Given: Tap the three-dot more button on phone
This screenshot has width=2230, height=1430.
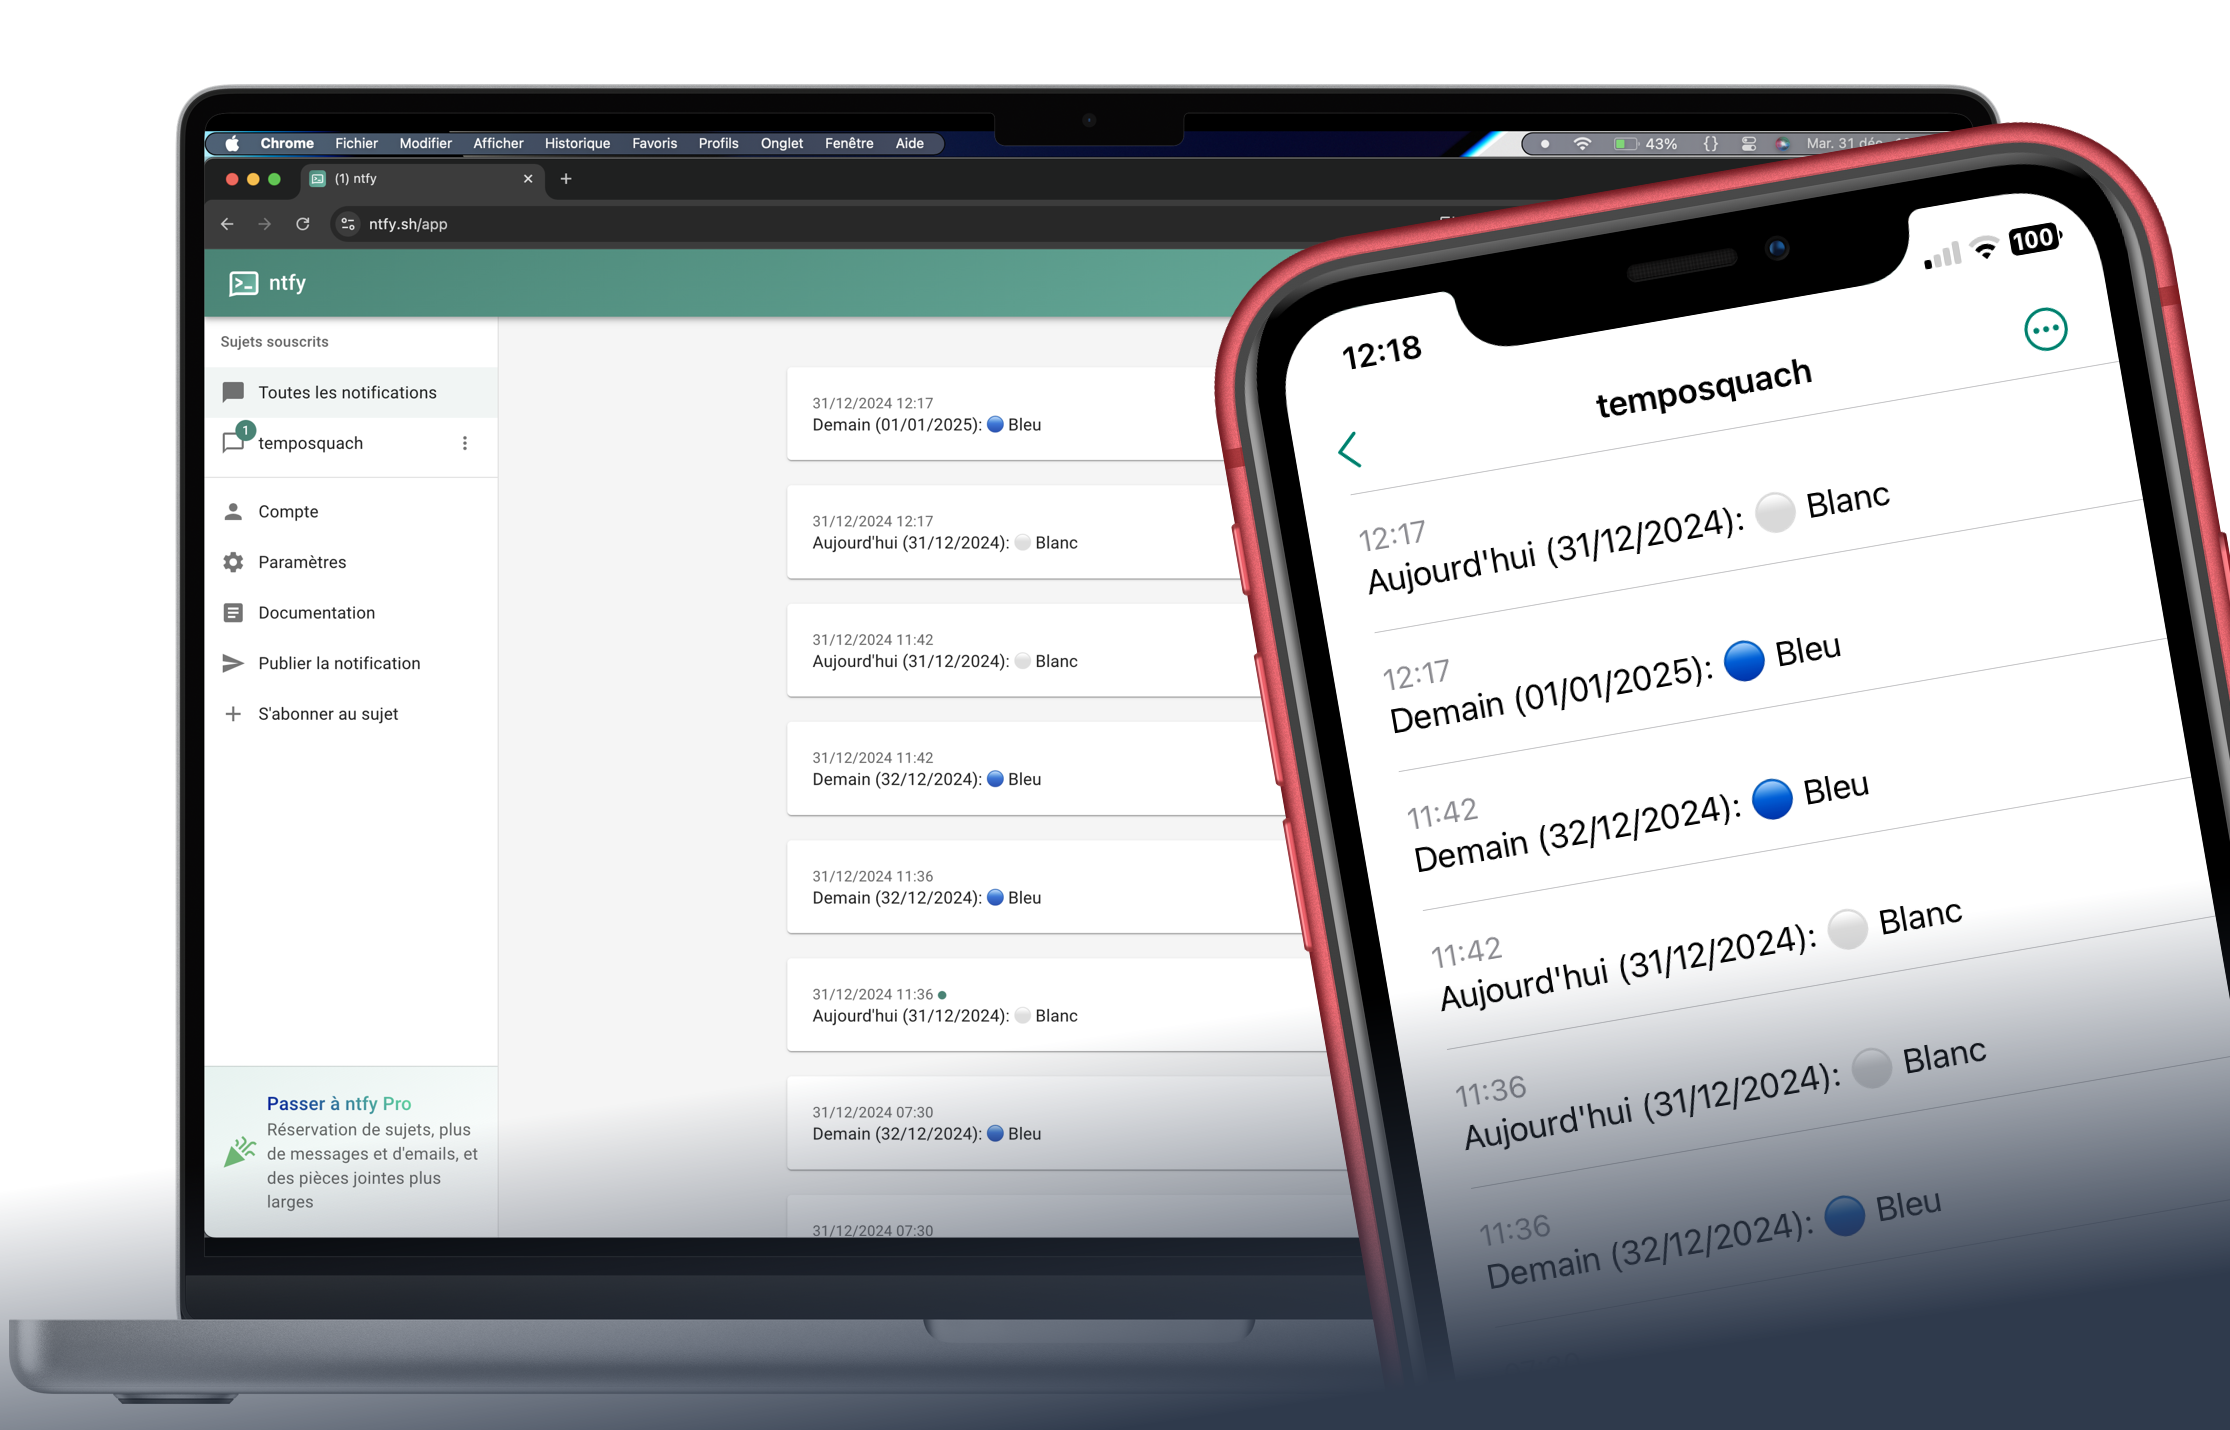Looking at the screenshot, I should [x=2045, y=329].
